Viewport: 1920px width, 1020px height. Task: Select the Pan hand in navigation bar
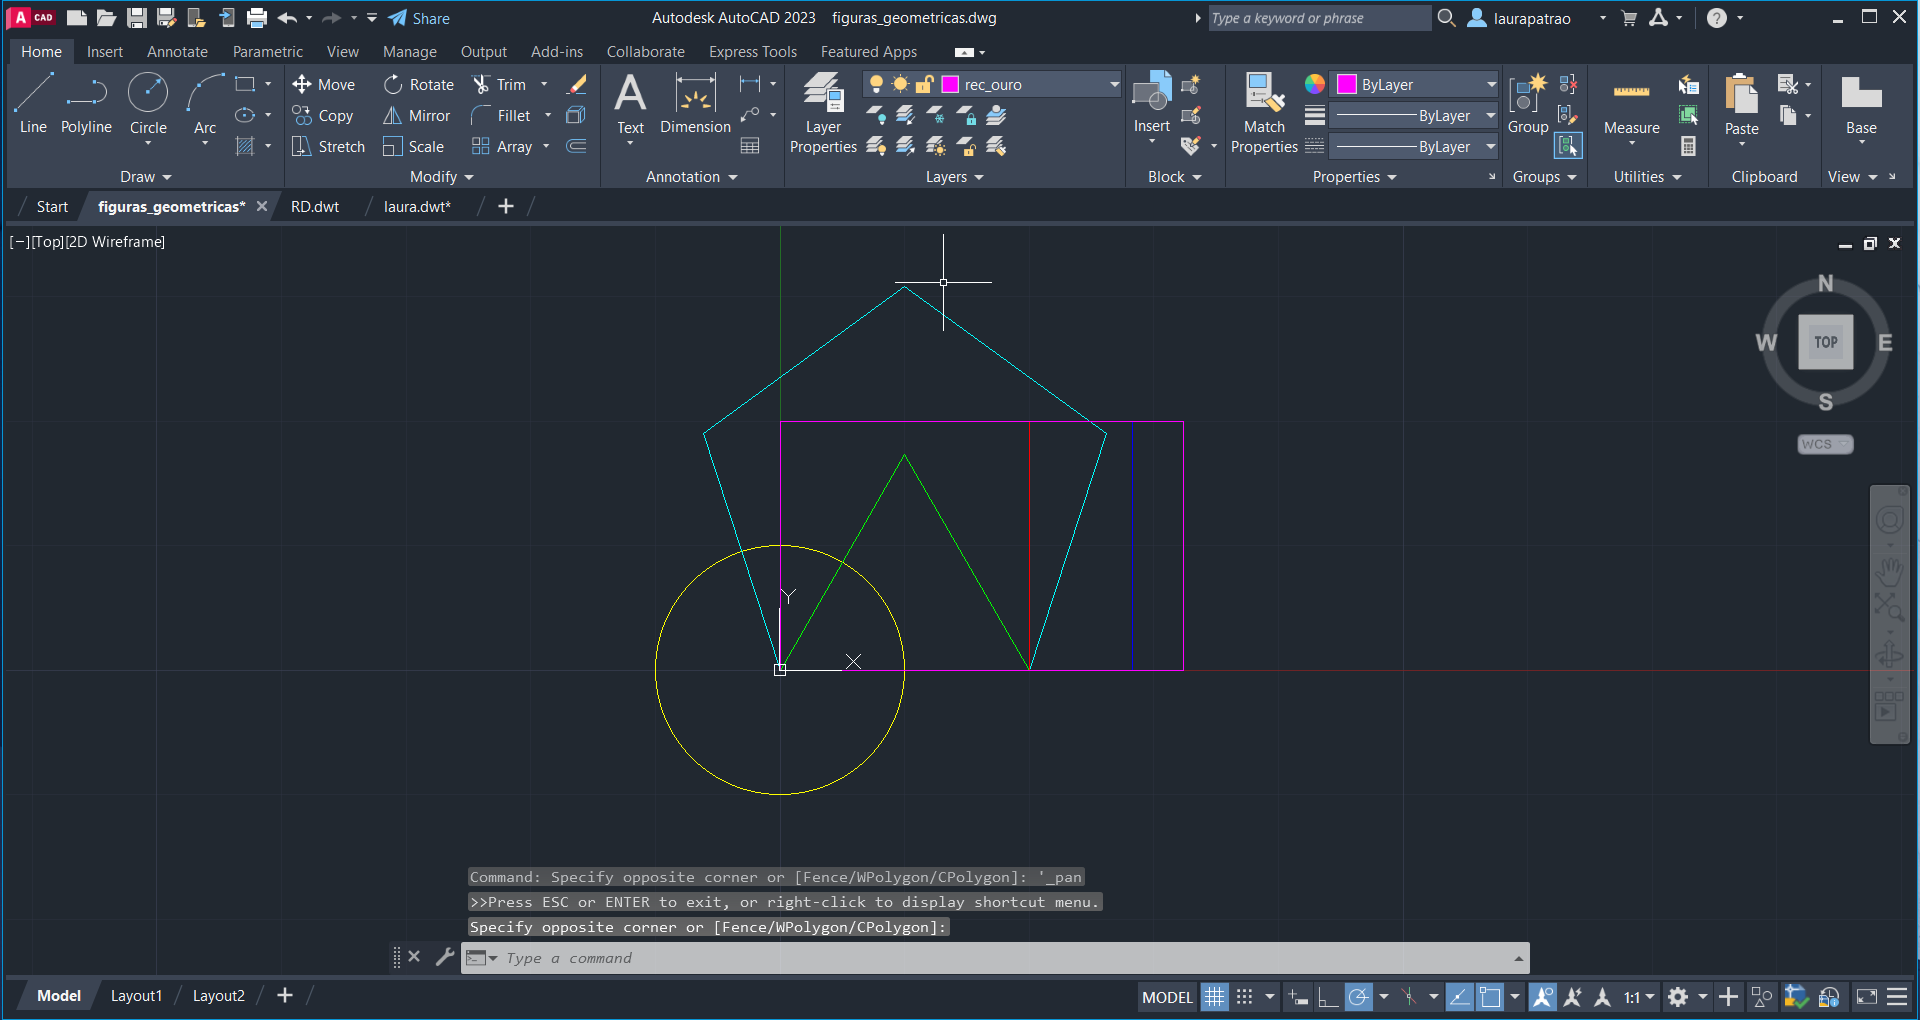pyautogui.click(x=1889, y=572)
